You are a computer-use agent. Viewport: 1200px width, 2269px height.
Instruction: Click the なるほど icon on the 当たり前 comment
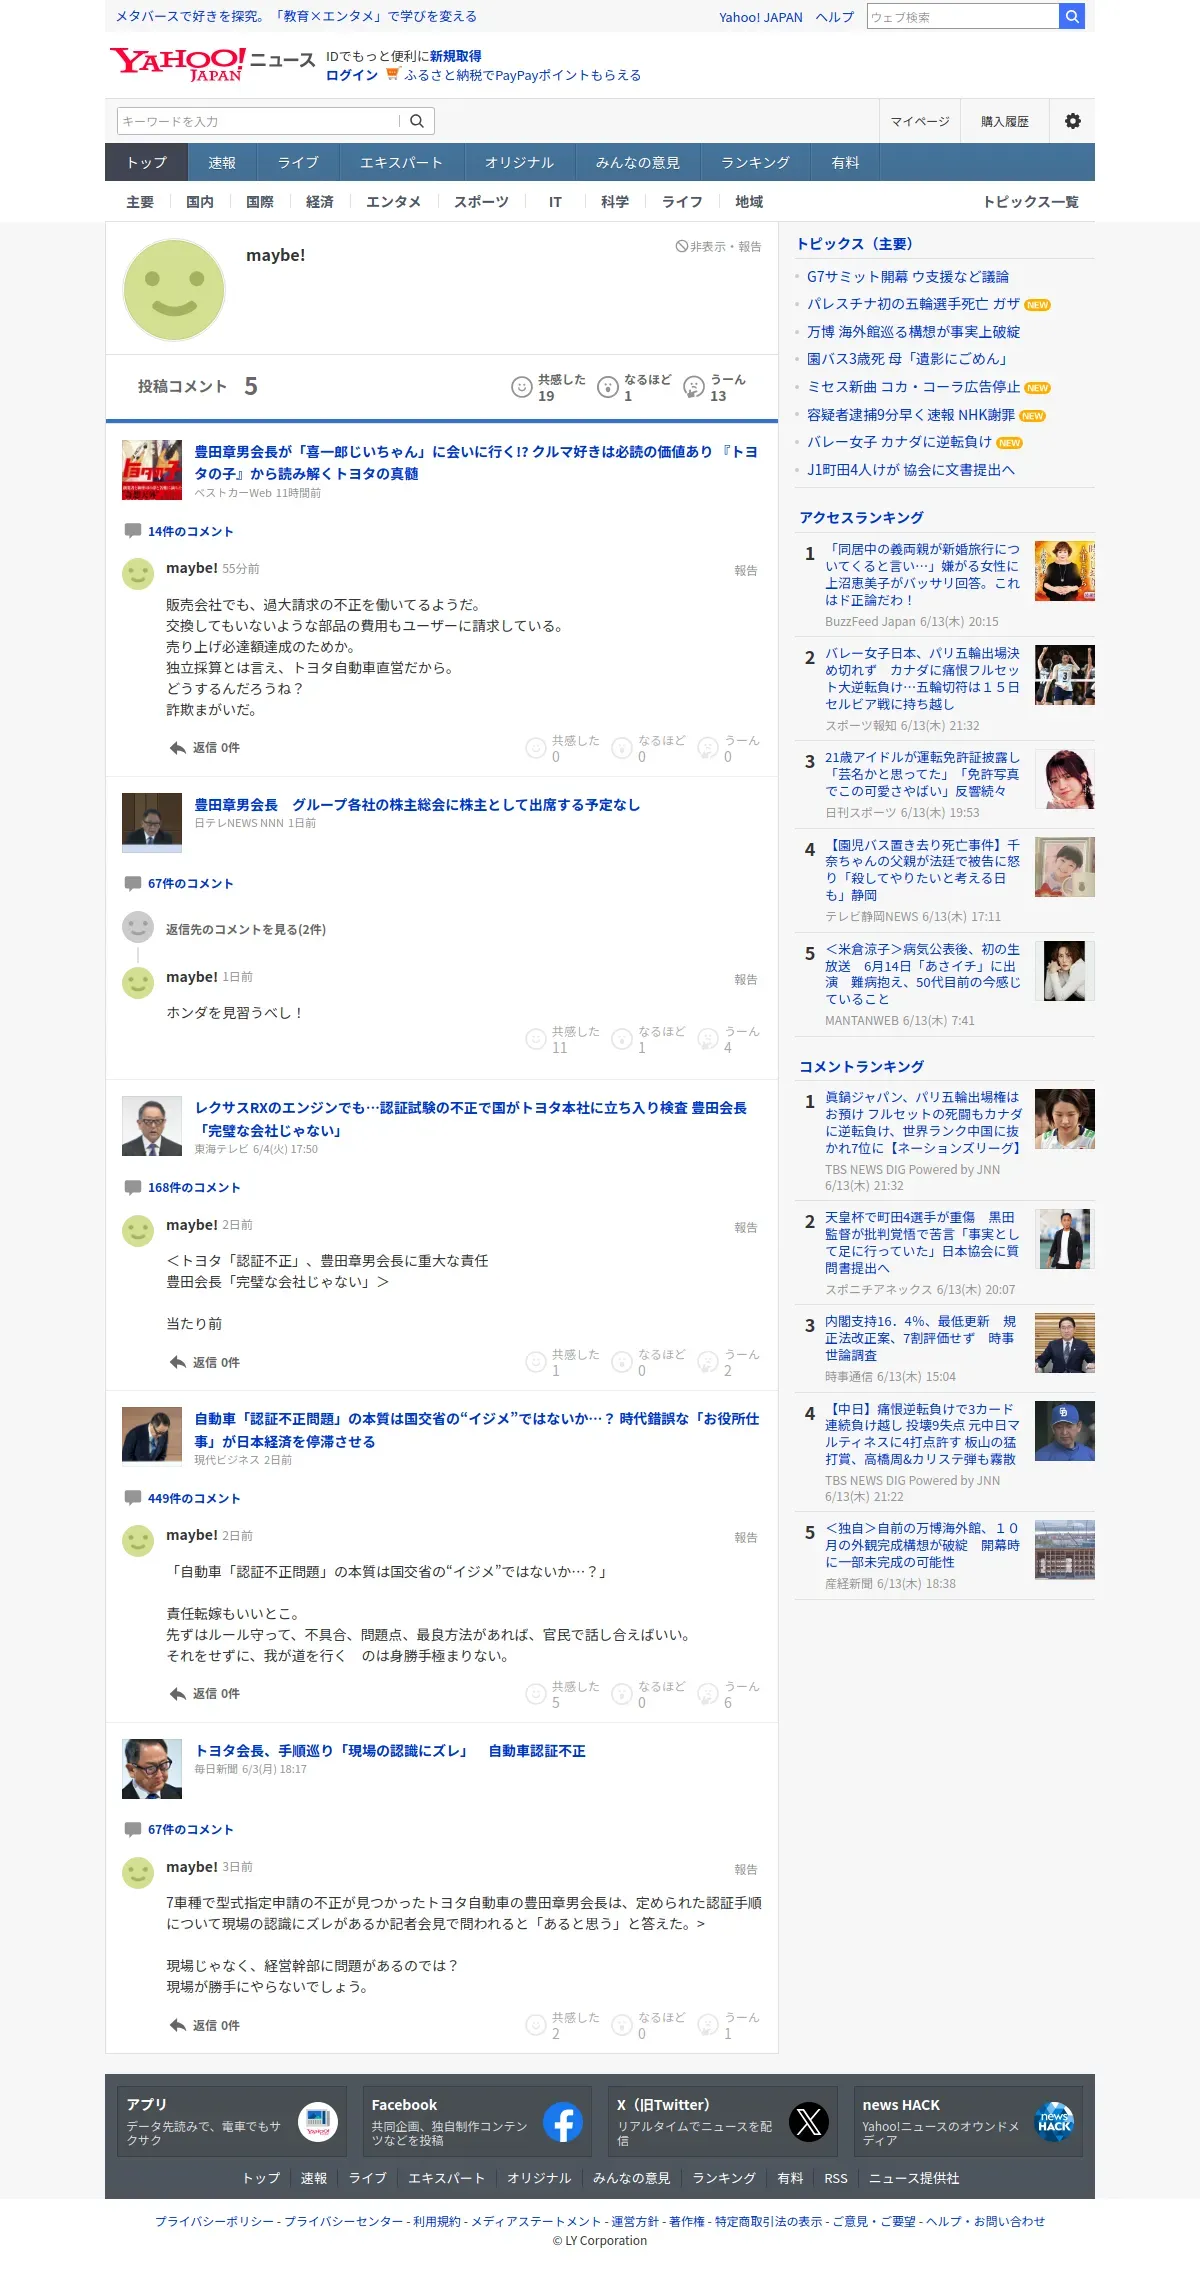coord(622,1362)
